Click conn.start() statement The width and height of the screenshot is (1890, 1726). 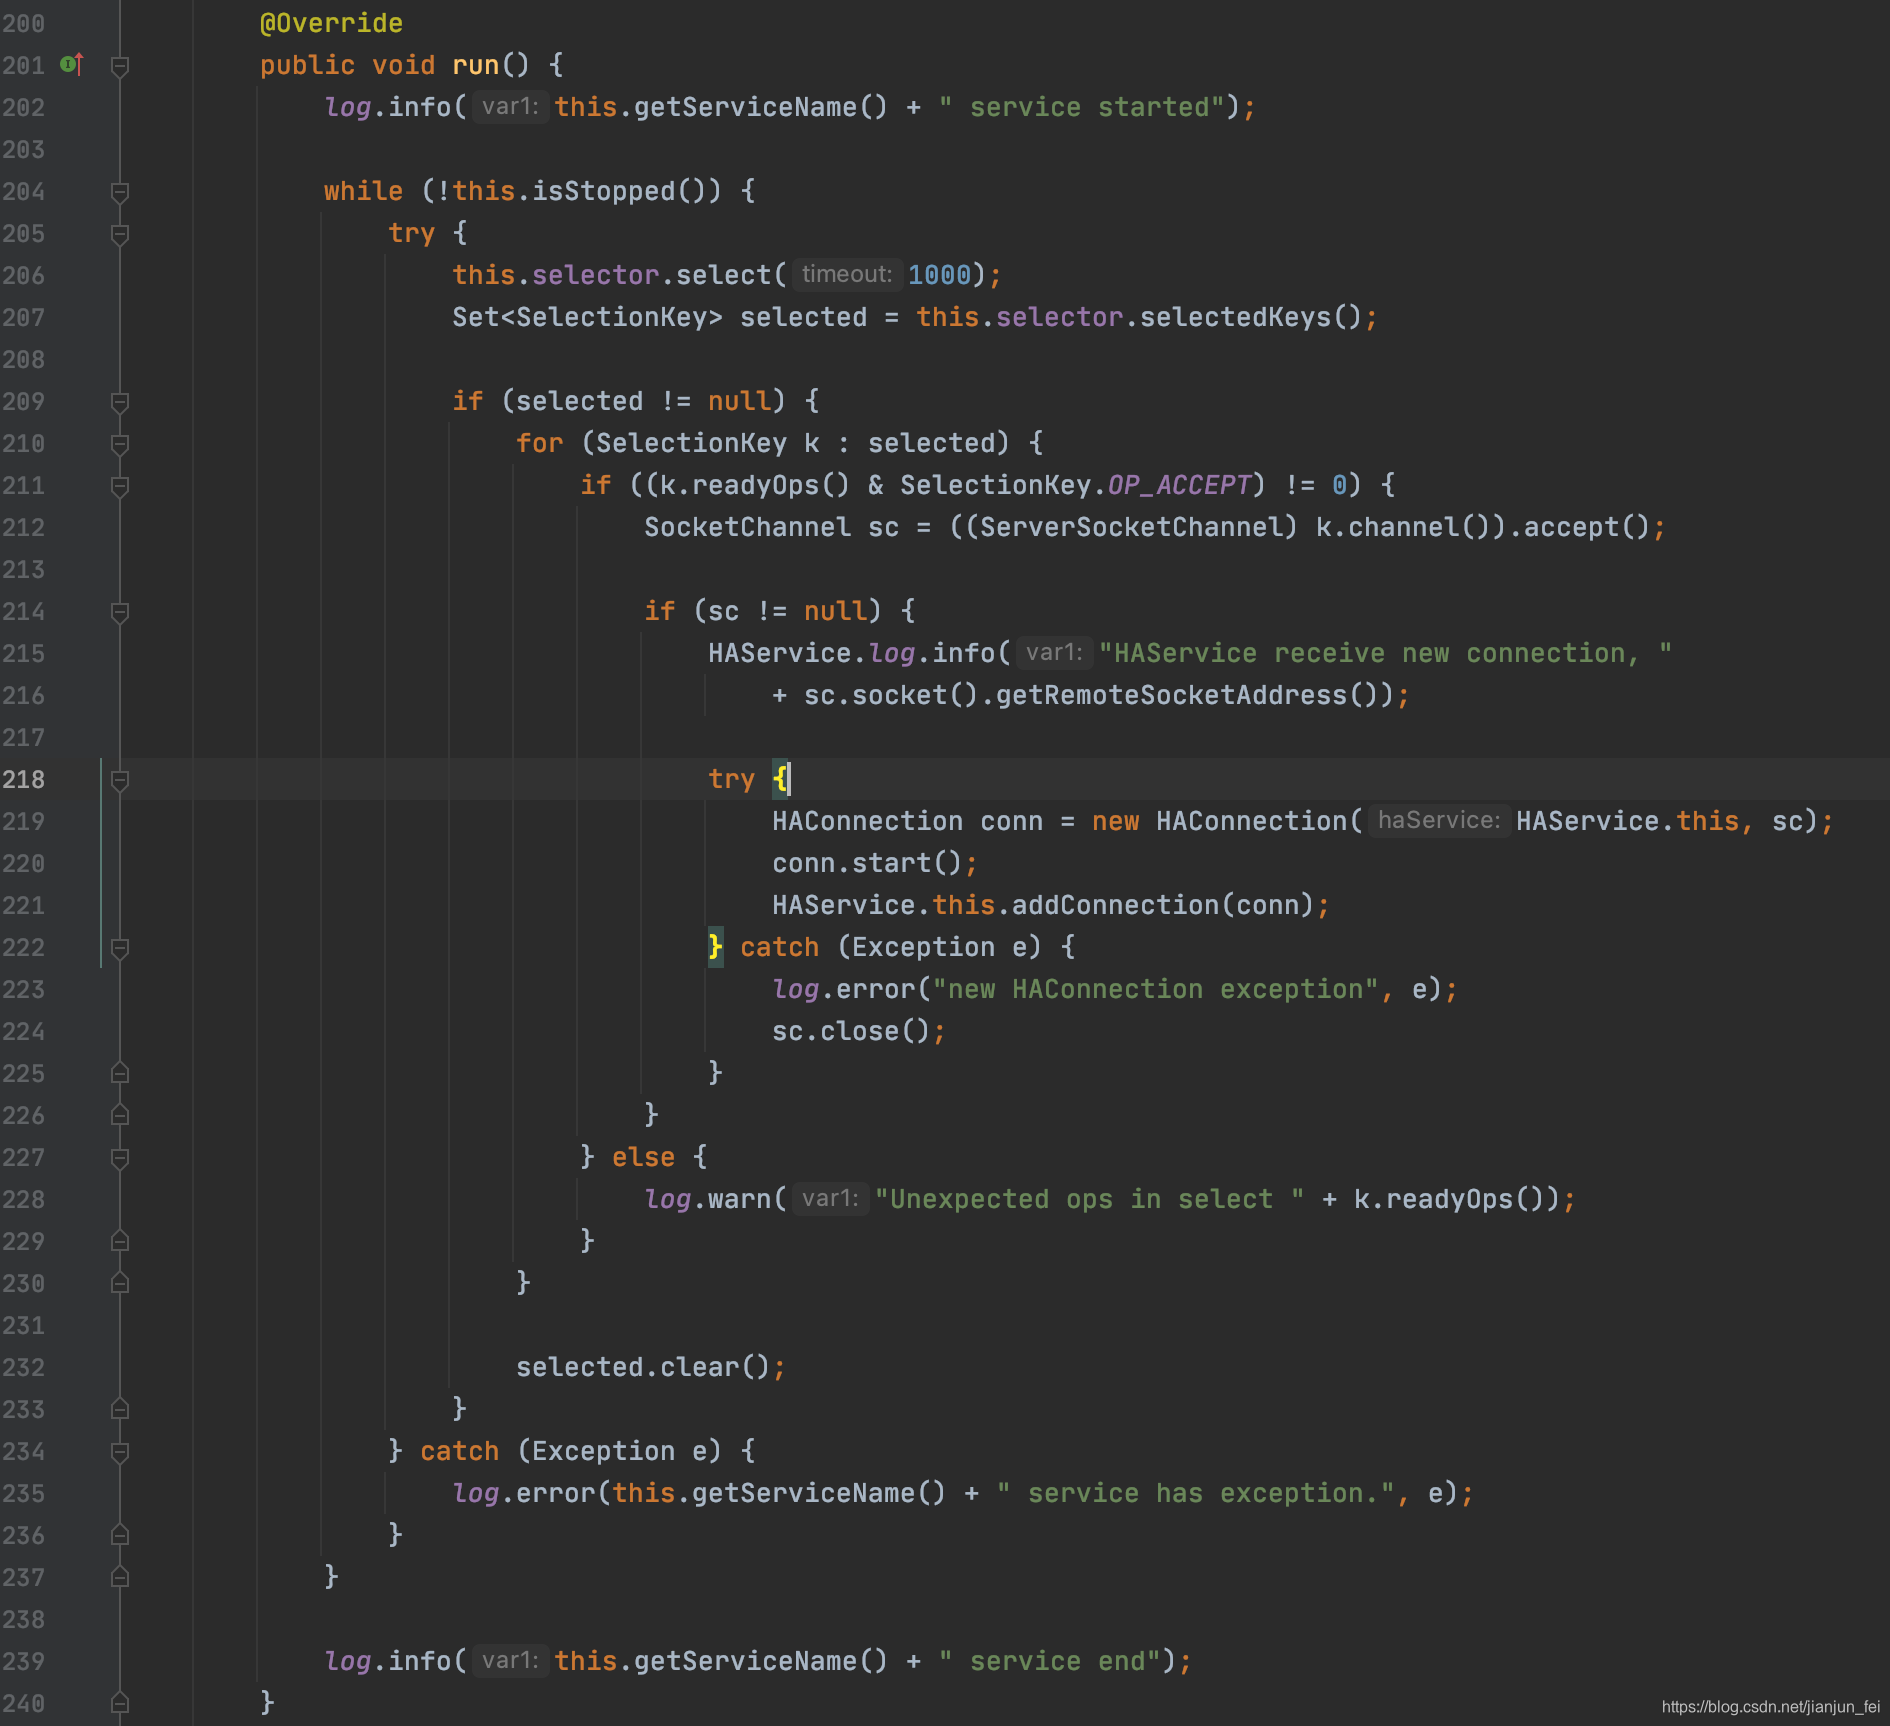click(x=875, y=863)
